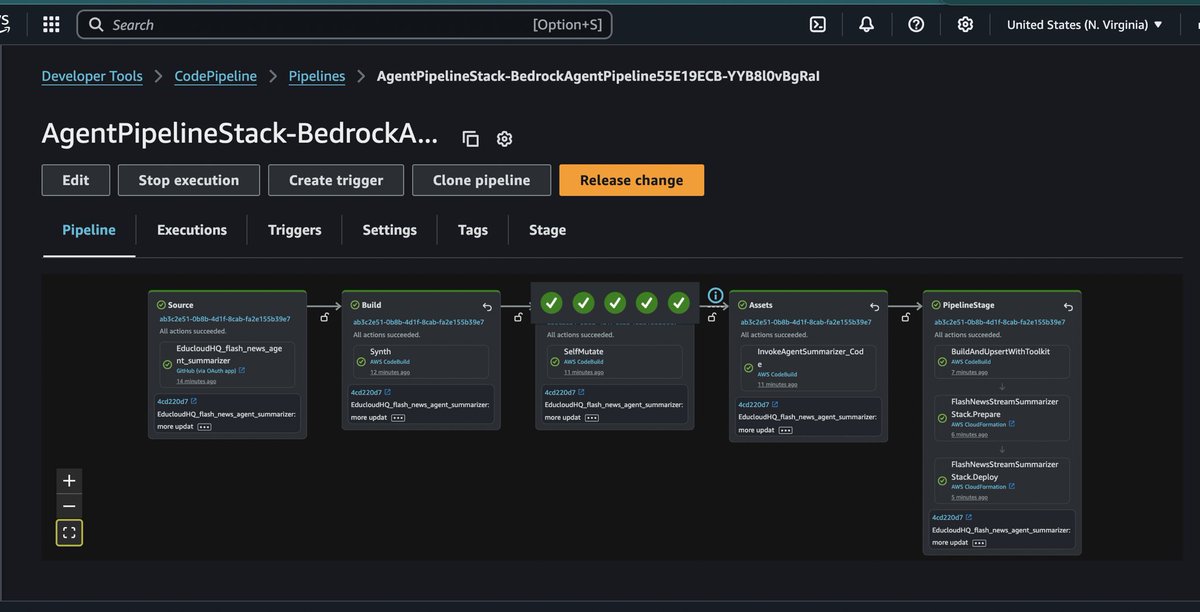
Task: Toggle the transition lock between Source and Build stages
Action: pyautogui.click(x=326, y=316)
